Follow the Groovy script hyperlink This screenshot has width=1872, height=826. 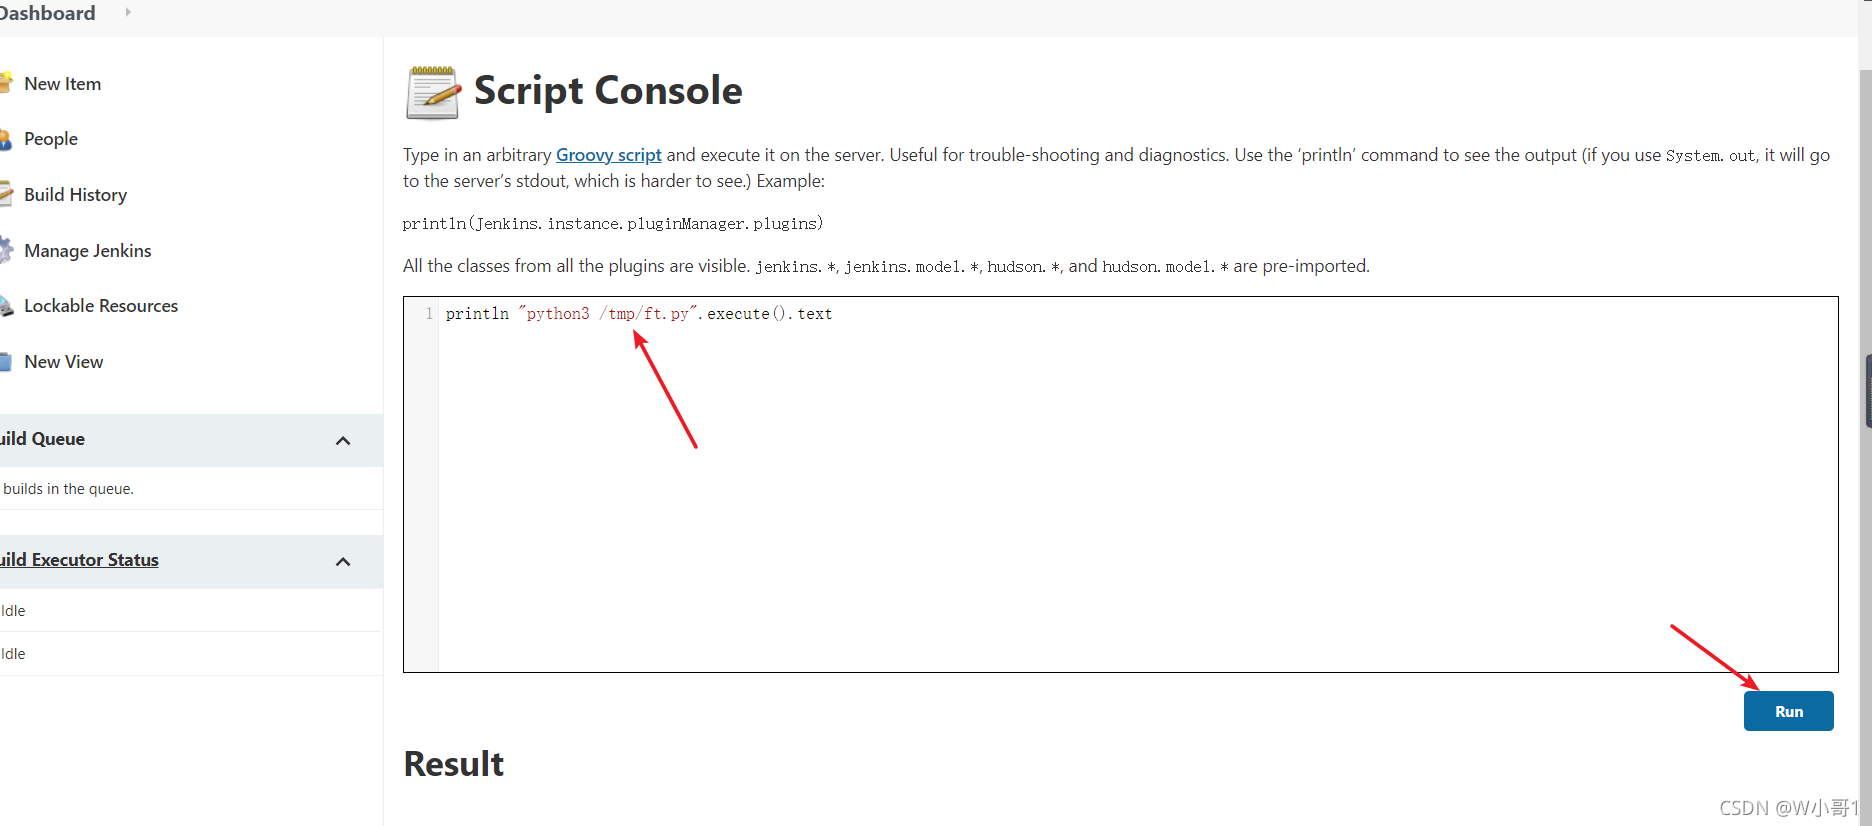(x=608, y=155)
